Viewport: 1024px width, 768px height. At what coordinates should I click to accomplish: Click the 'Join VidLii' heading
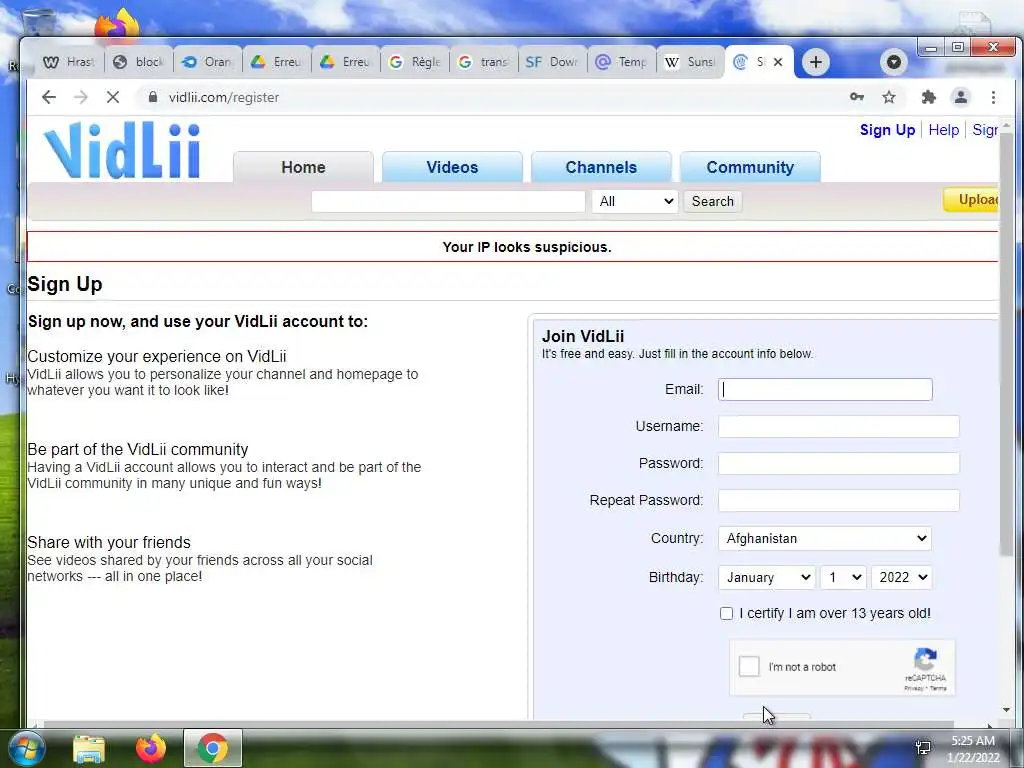tap(583, 336)
